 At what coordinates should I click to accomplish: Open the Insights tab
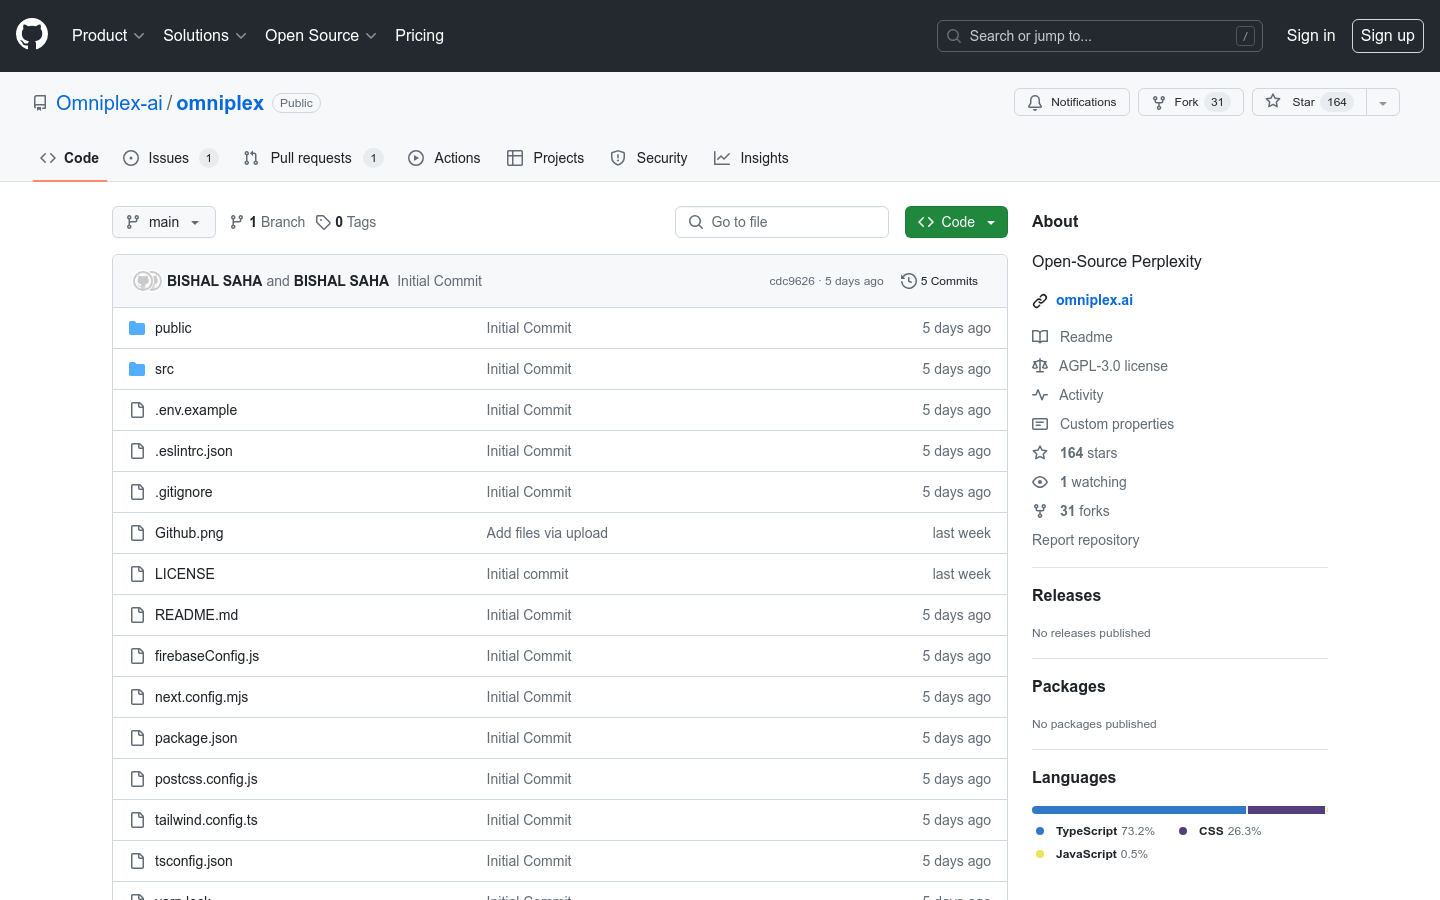[x=751, y=158]
